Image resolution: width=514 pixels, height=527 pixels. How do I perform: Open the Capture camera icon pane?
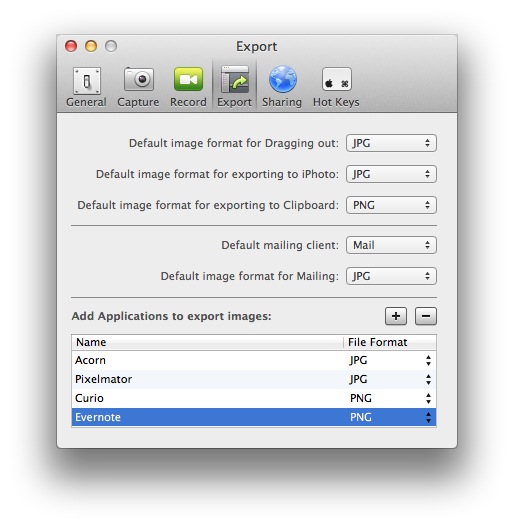tap(139, 80)
